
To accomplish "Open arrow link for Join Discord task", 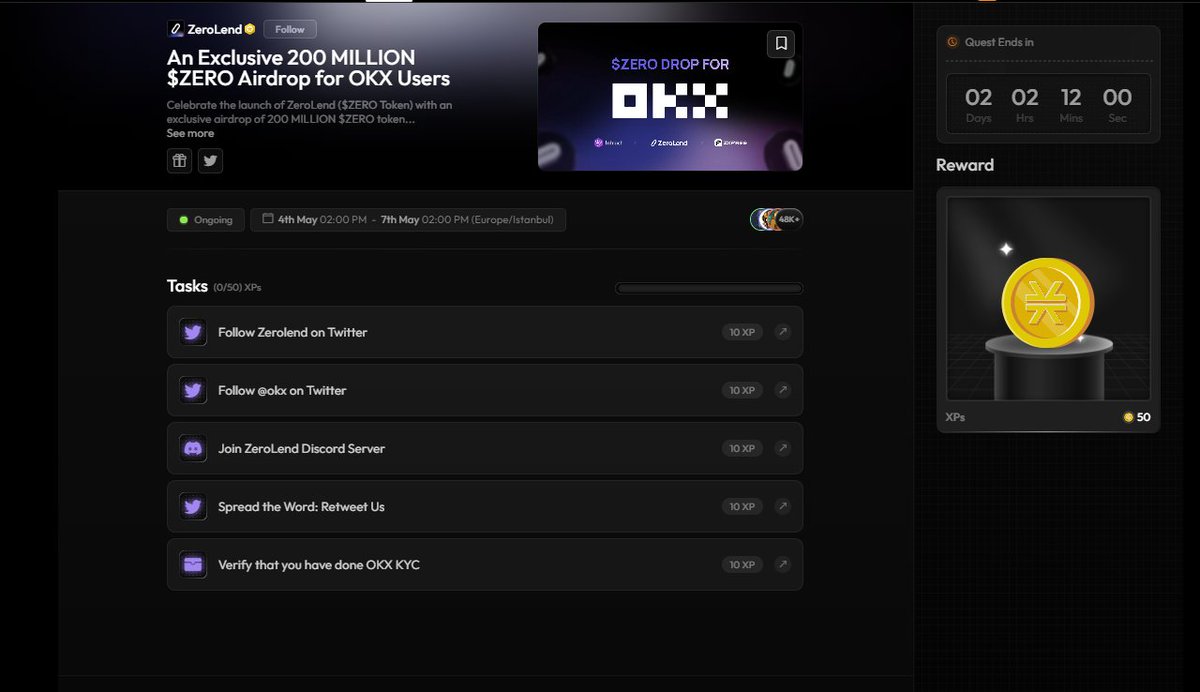I will pyautogui.click(x=783, y=448).
